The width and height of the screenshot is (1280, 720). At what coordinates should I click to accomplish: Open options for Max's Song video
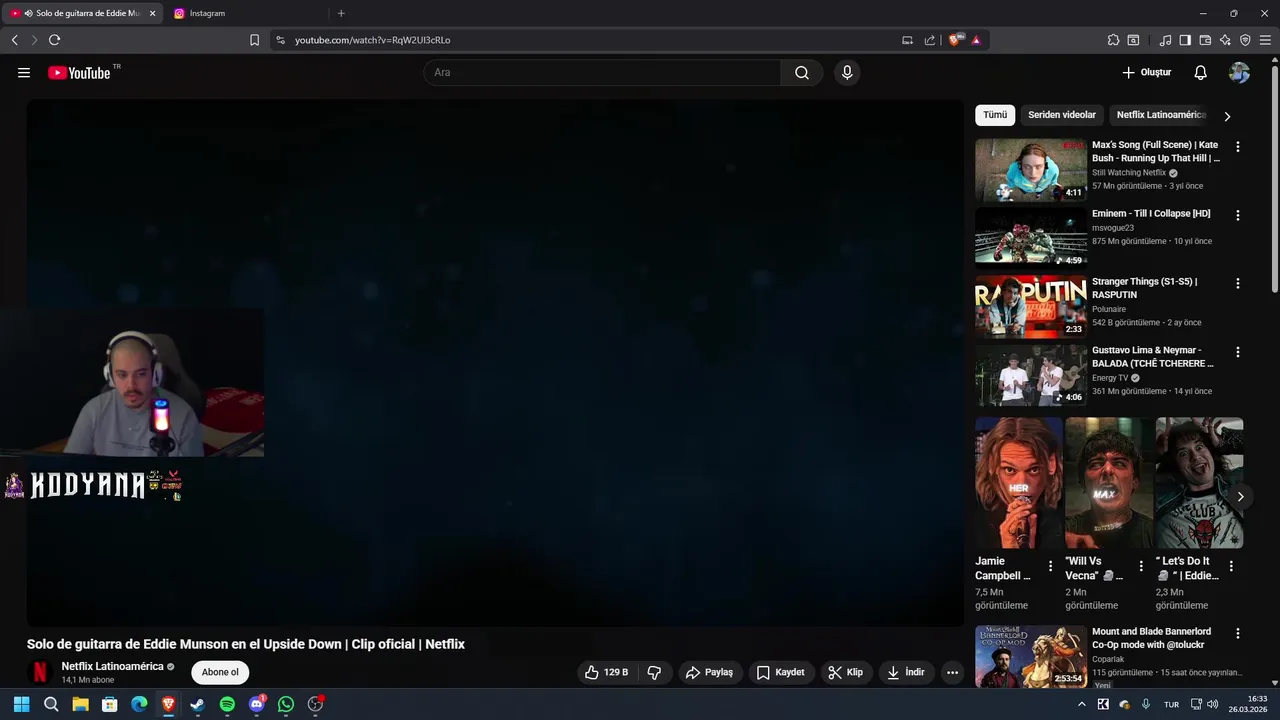pos(1238,146)
